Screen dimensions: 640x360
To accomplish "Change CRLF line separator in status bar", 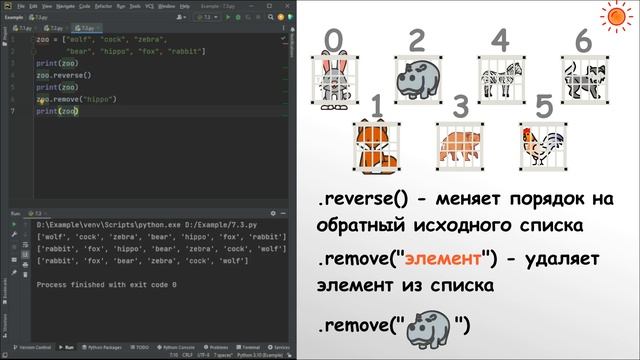I will pyautogui.click(x=187, y=356).
